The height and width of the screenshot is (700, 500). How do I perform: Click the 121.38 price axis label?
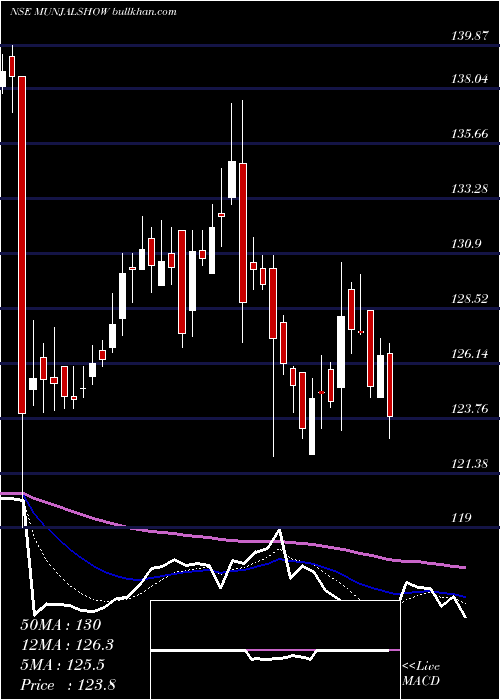coord(469,464)
